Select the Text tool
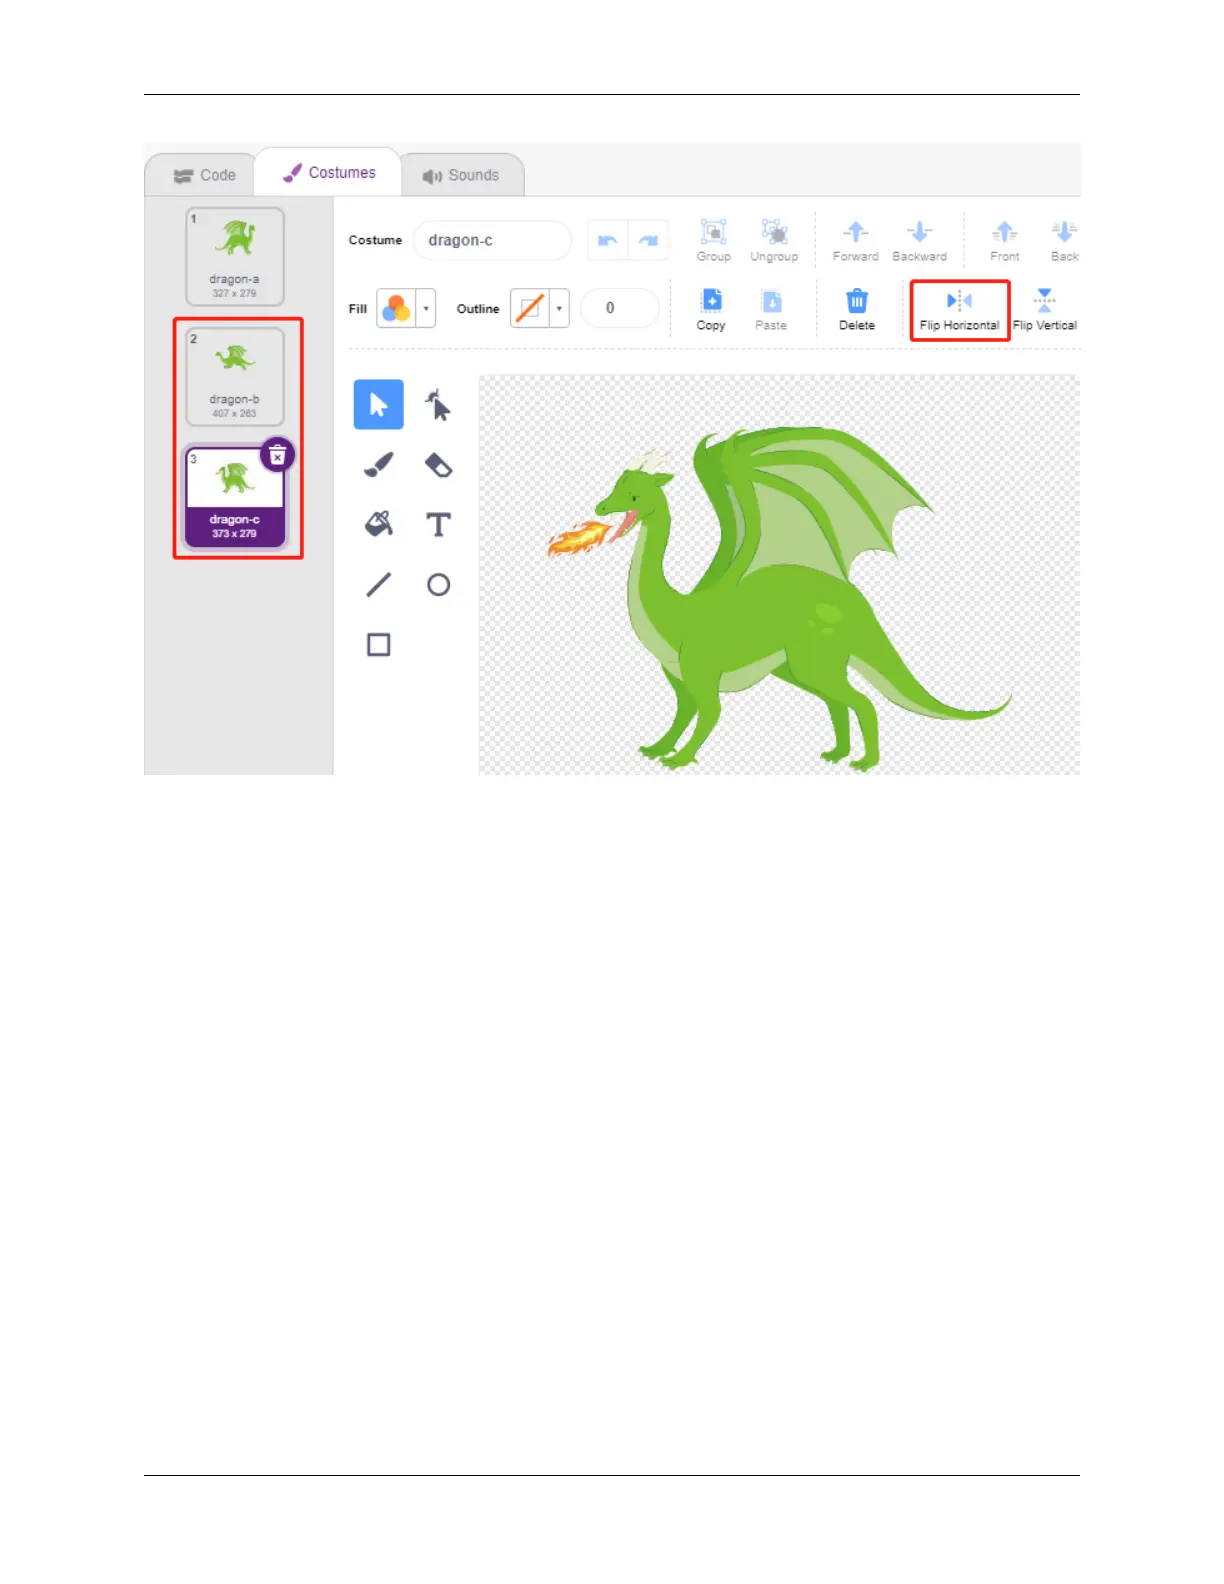Screen dimensions: 1224x1584 pyautogui.click(x=438, y=525)
